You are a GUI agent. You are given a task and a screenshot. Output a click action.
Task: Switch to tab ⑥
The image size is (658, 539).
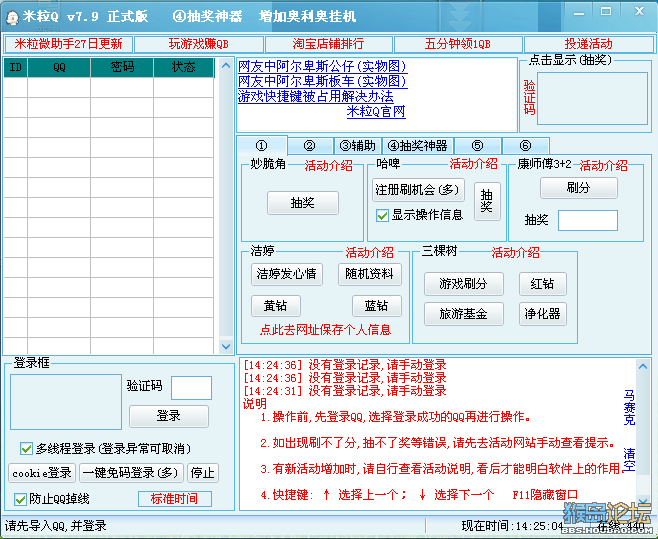(x=525, y=146)
